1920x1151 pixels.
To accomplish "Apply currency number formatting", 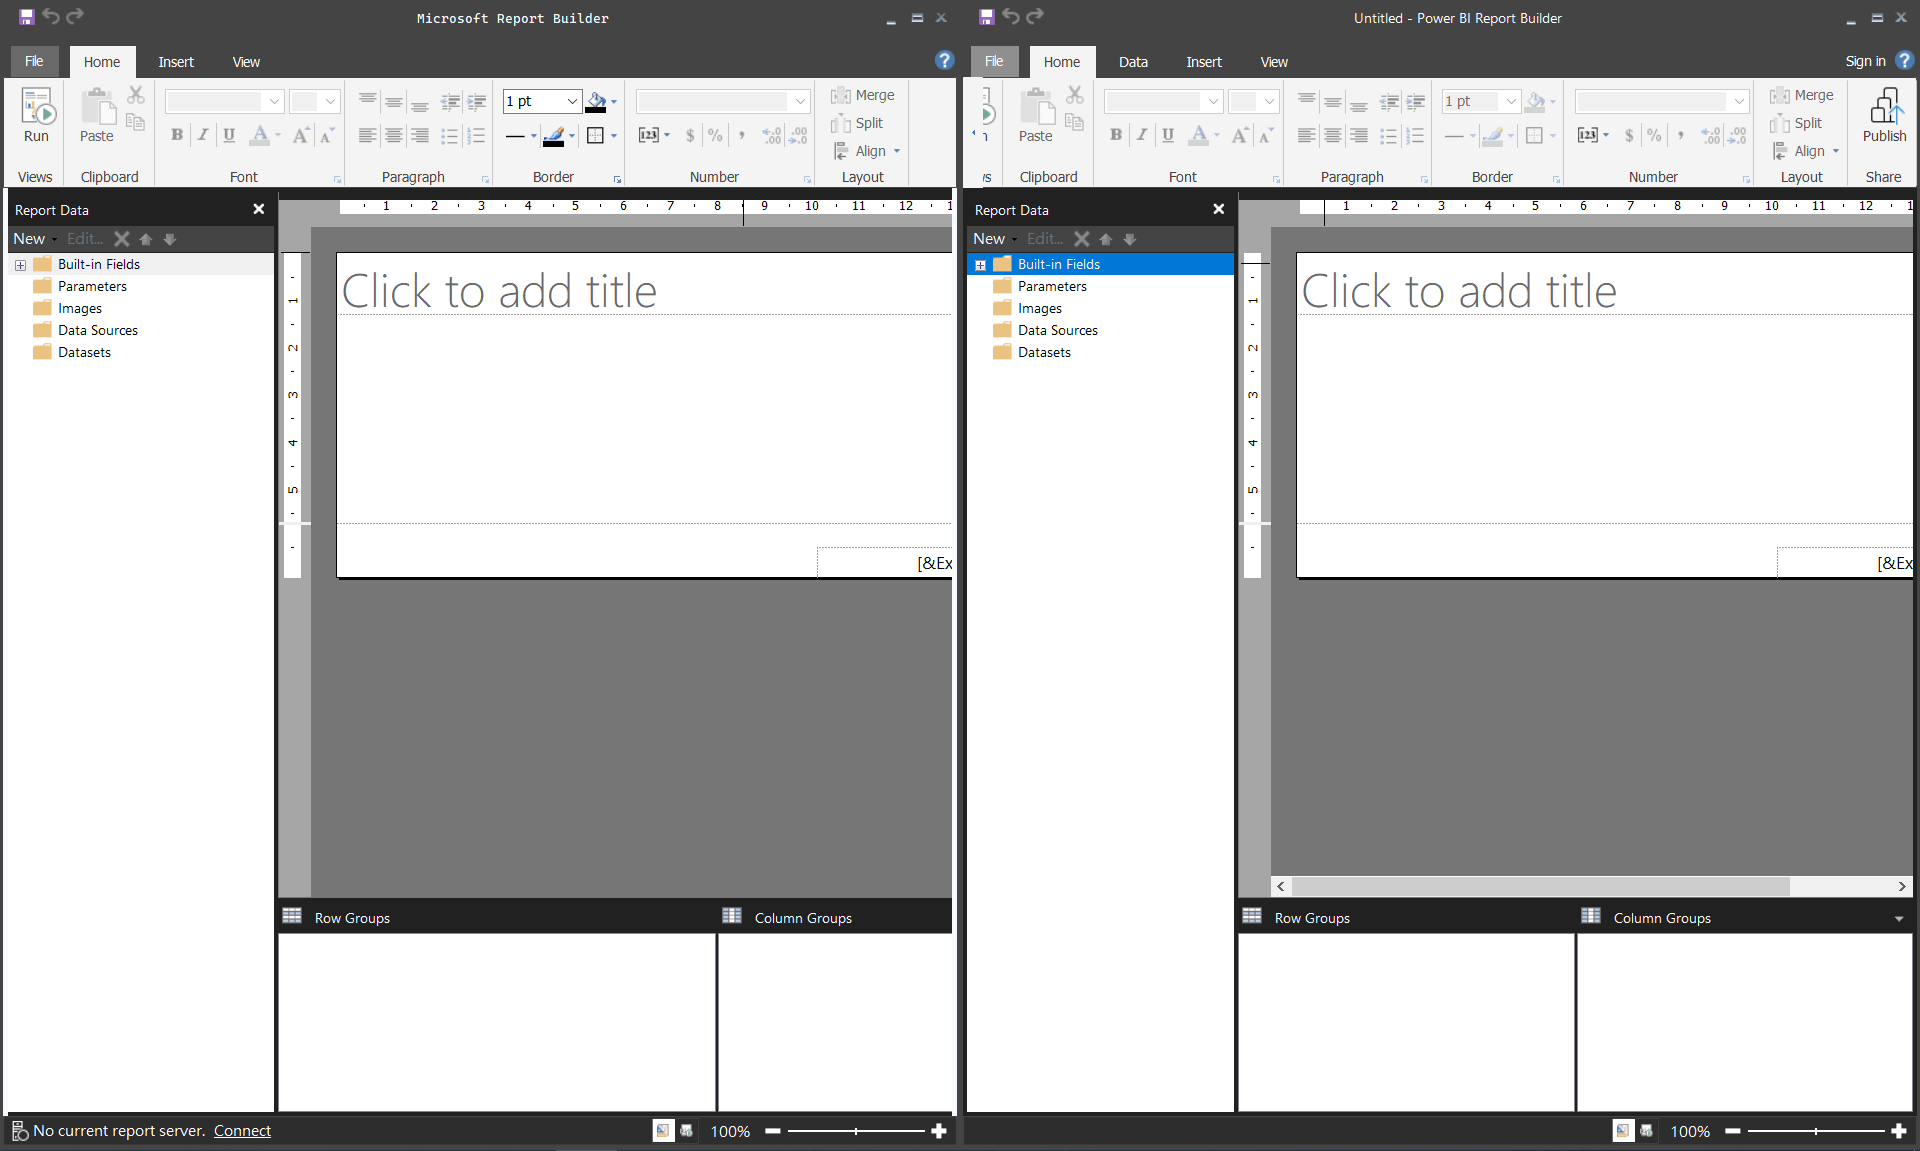I will coord(690,135).
